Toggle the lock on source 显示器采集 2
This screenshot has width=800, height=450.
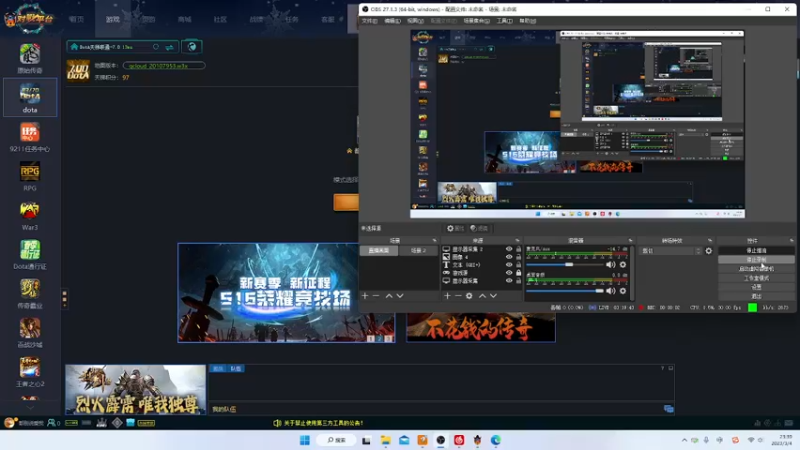518,249
